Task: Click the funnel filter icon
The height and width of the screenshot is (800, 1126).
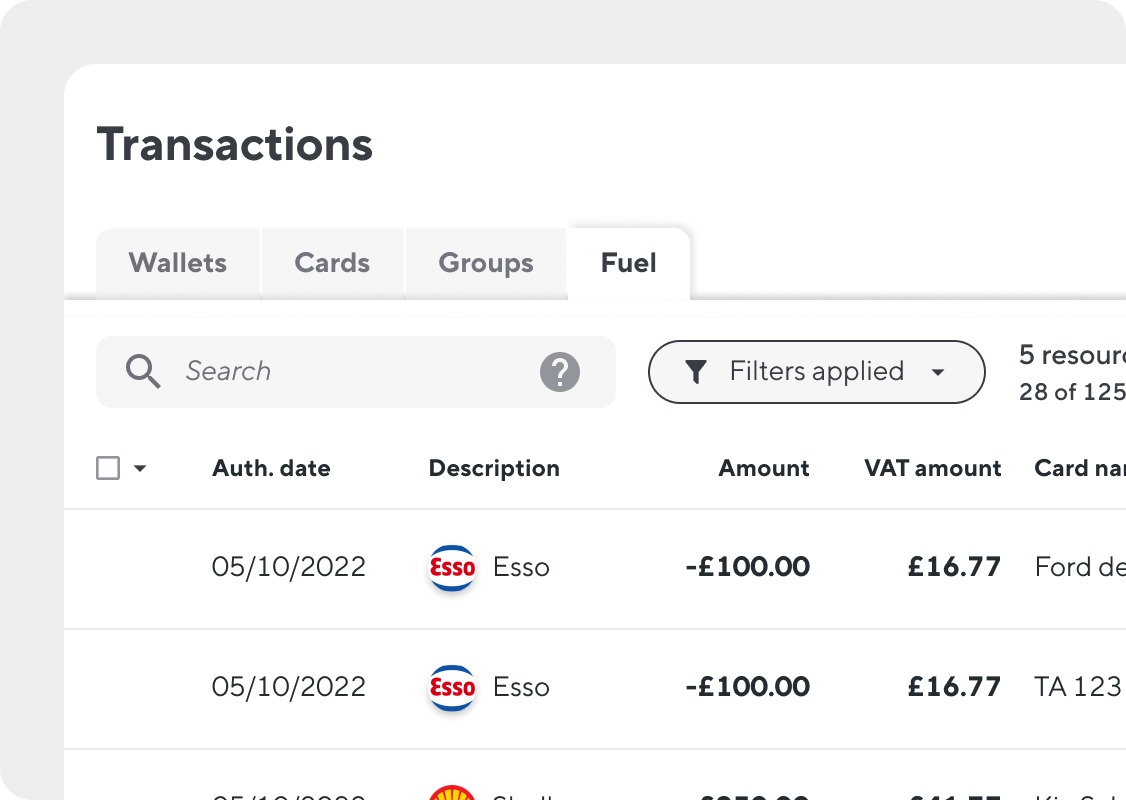Action: (x=696, y=372)
